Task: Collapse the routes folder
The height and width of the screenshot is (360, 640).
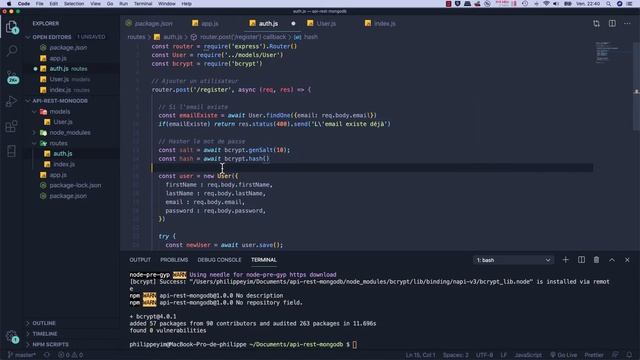Action: 58,143
